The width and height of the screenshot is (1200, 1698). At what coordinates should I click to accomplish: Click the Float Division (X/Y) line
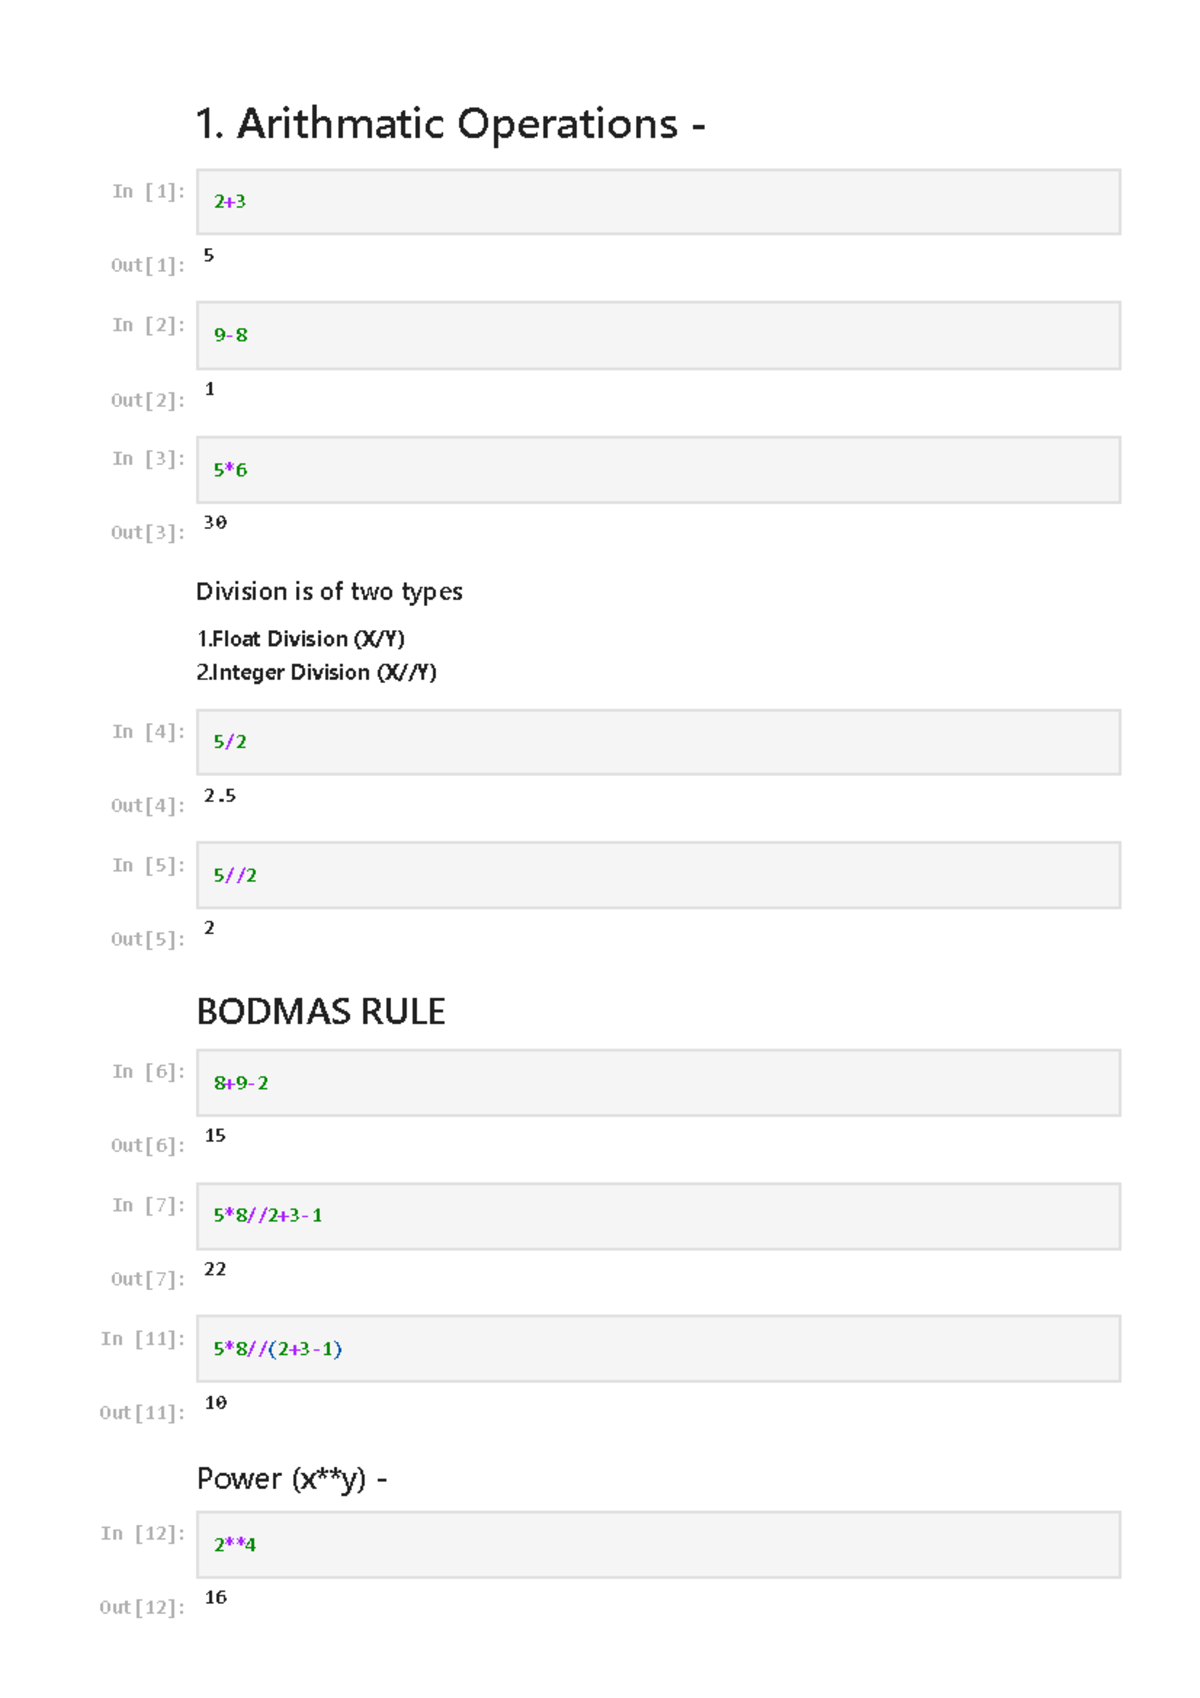click(x=300, y=639)
